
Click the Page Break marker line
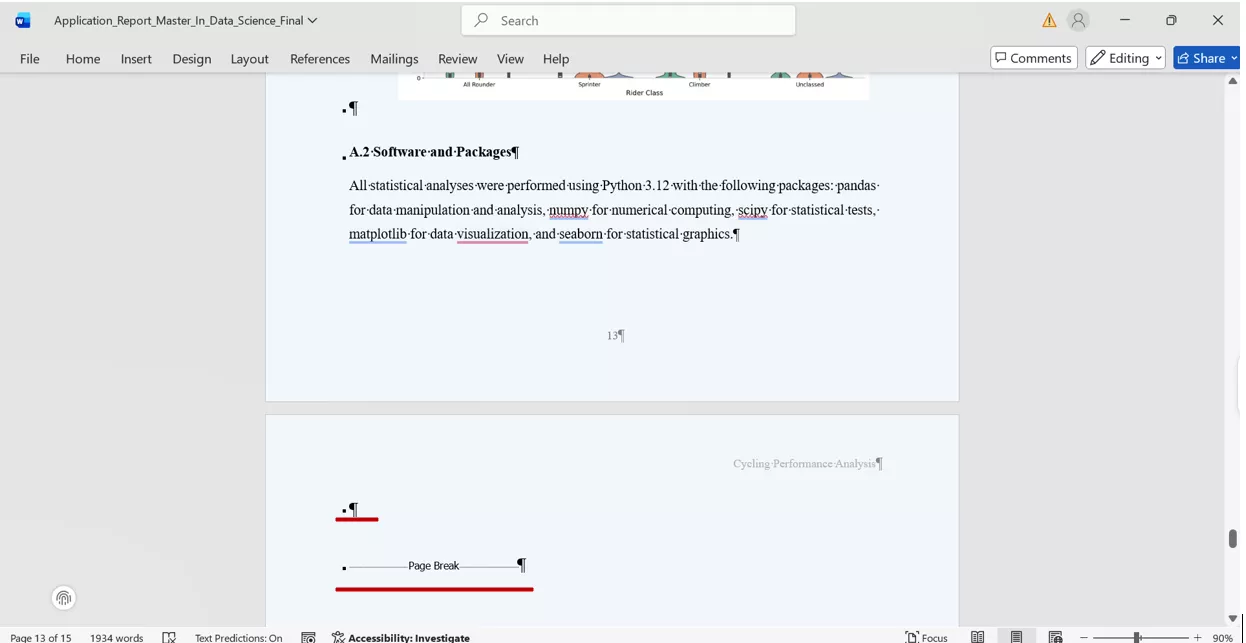click(x=433, y=566)
